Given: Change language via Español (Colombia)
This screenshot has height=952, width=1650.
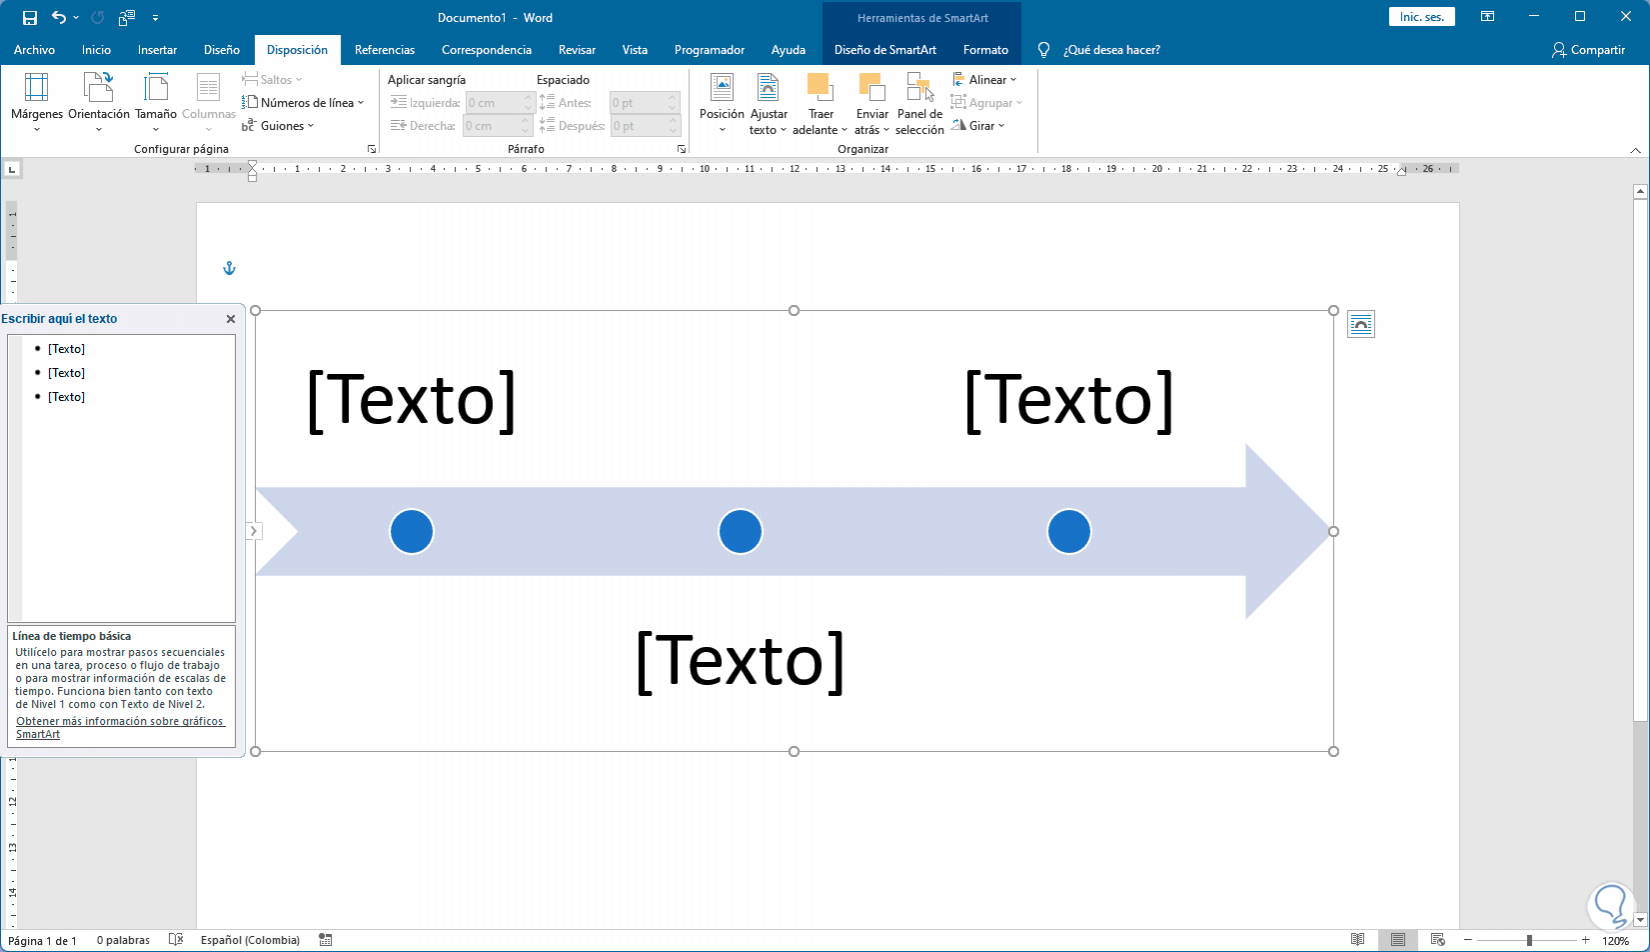Looking at the screenshot, I should point(250,940).
